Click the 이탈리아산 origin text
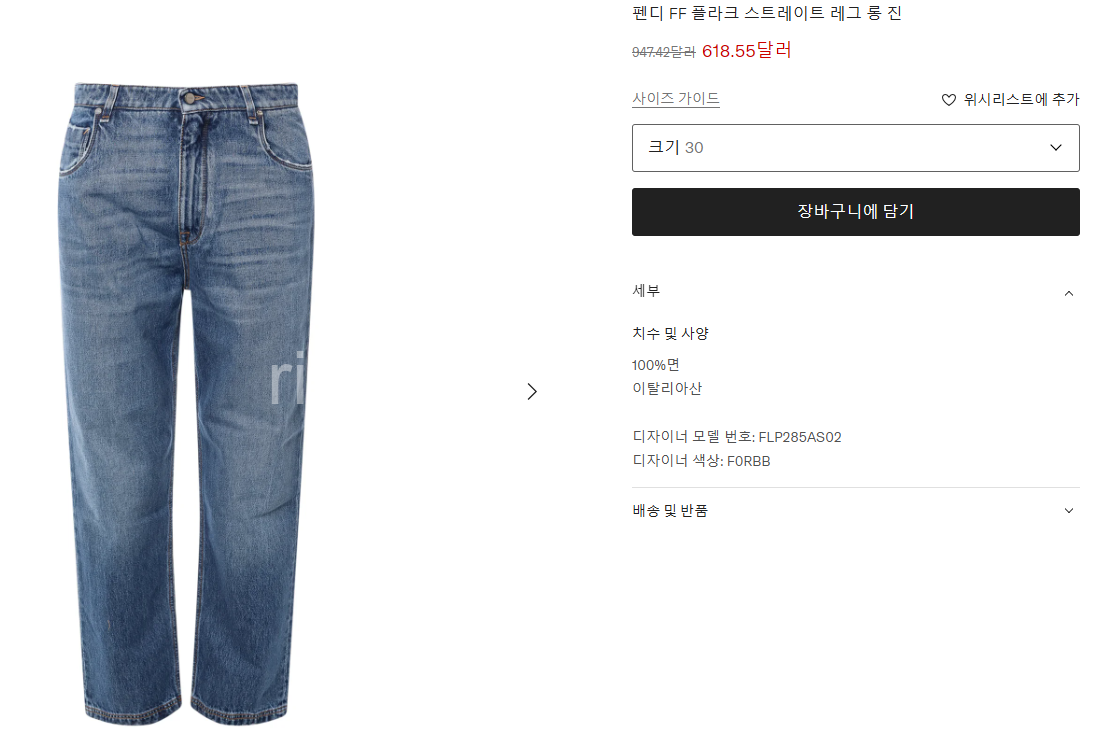 [667, 389]
